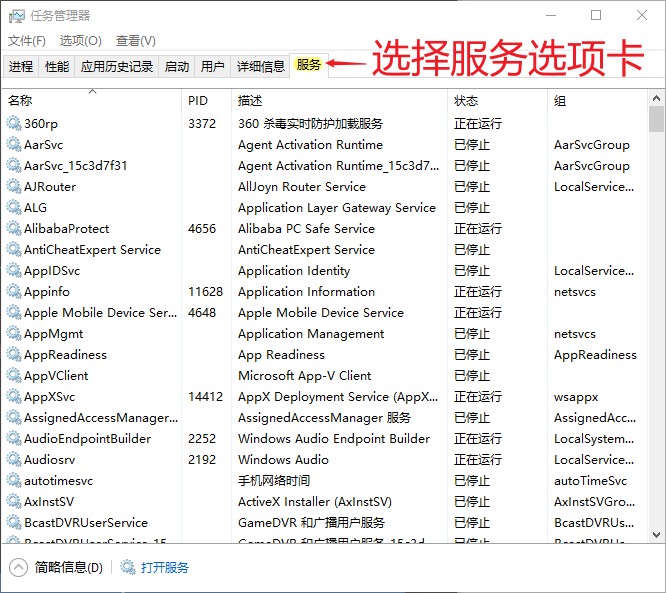Click the scrollbar up arrow
Image resolution: width=666 pixels, height=593 pixels.
point(656,98)
